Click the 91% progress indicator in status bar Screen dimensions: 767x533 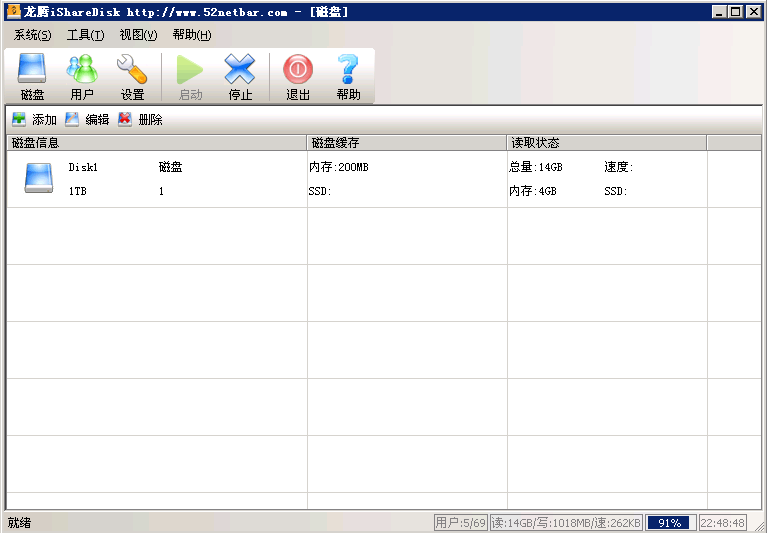pyautogui.click(x=670, y=522)
